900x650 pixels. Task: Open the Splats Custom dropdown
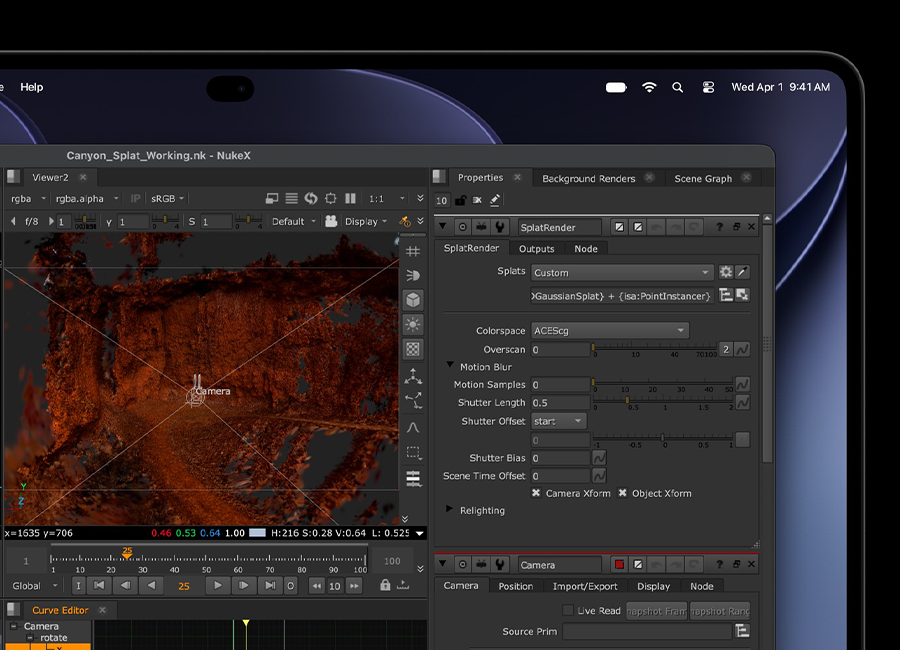click(x=622, y=273)
